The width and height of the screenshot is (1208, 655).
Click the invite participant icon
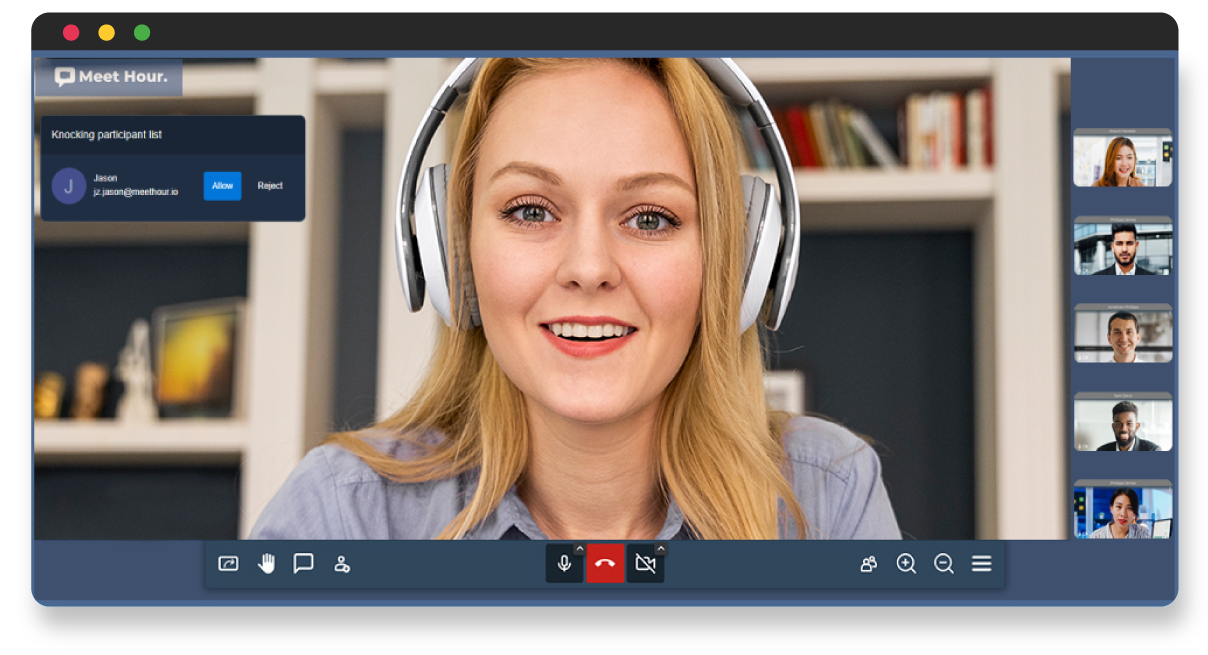tap(342, 564)
